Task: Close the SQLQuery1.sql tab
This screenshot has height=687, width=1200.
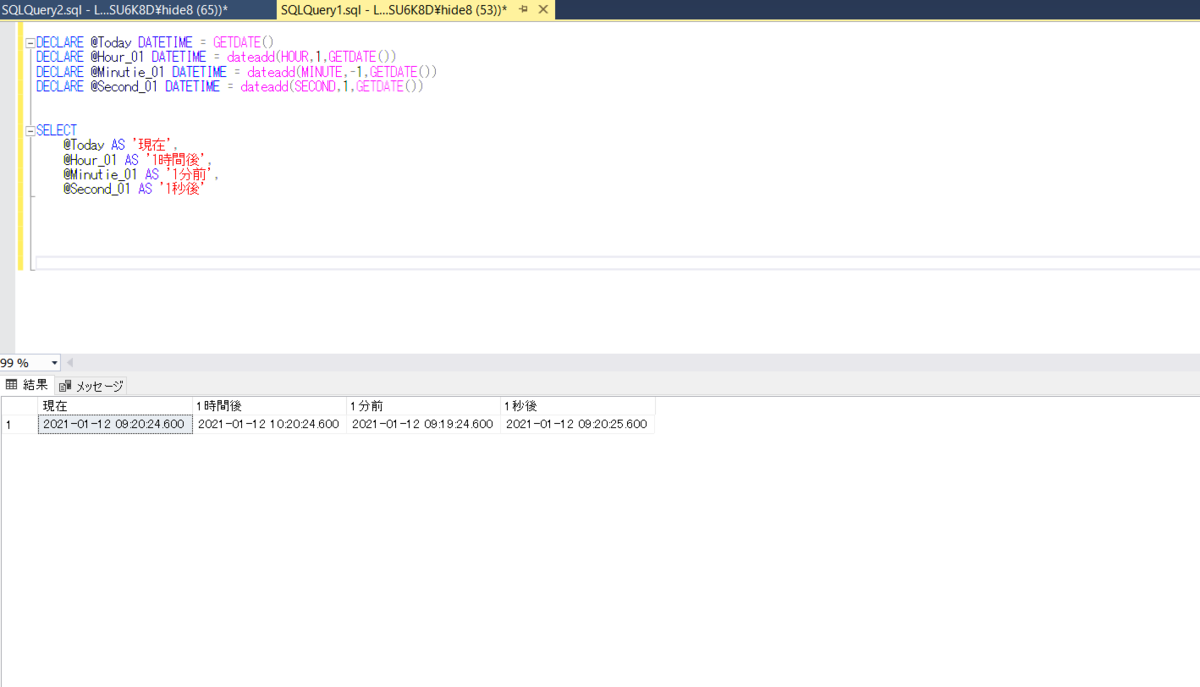Action: tap(543, 9)
